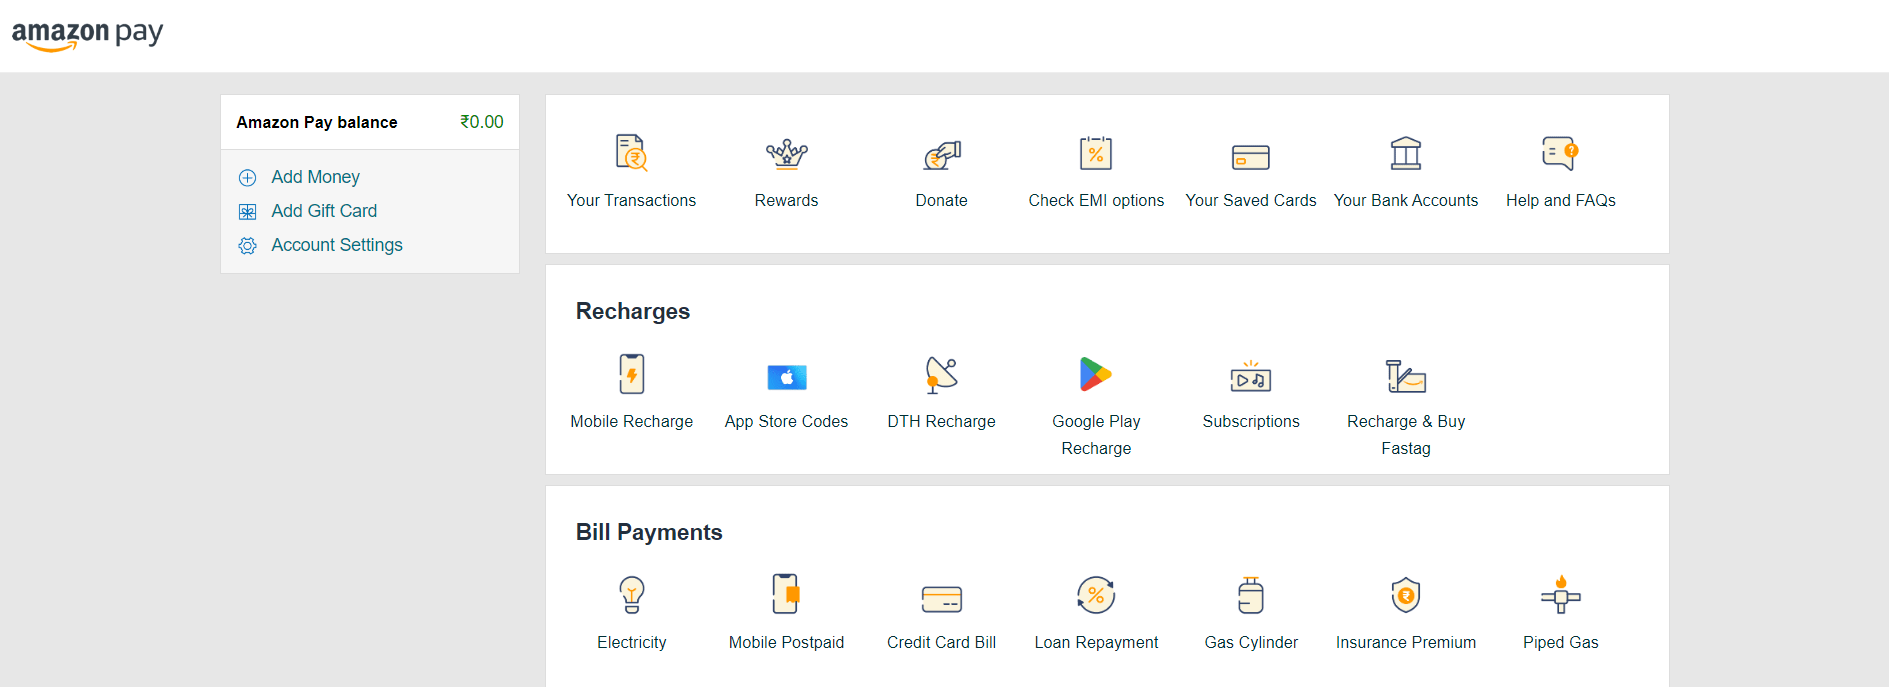Open Your Transactions receipt icon

pyautogui.click(x=632, y=153)
